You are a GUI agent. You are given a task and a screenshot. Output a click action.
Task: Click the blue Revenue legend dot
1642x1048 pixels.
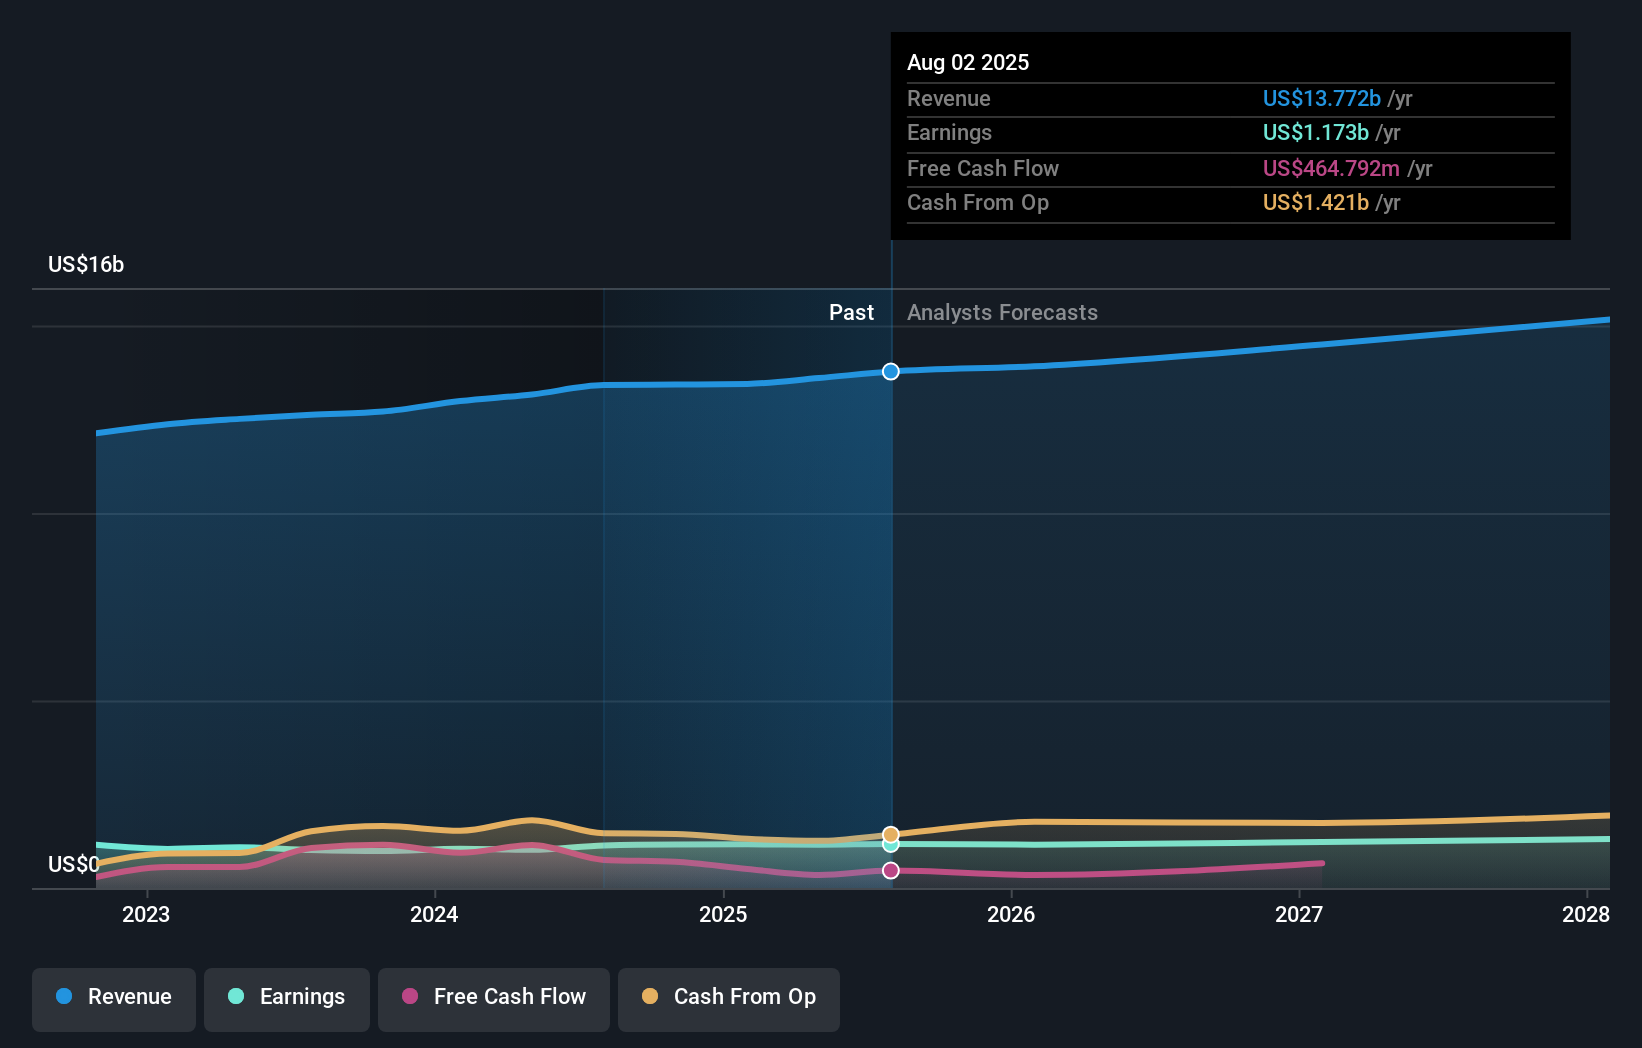click(64, 996)
